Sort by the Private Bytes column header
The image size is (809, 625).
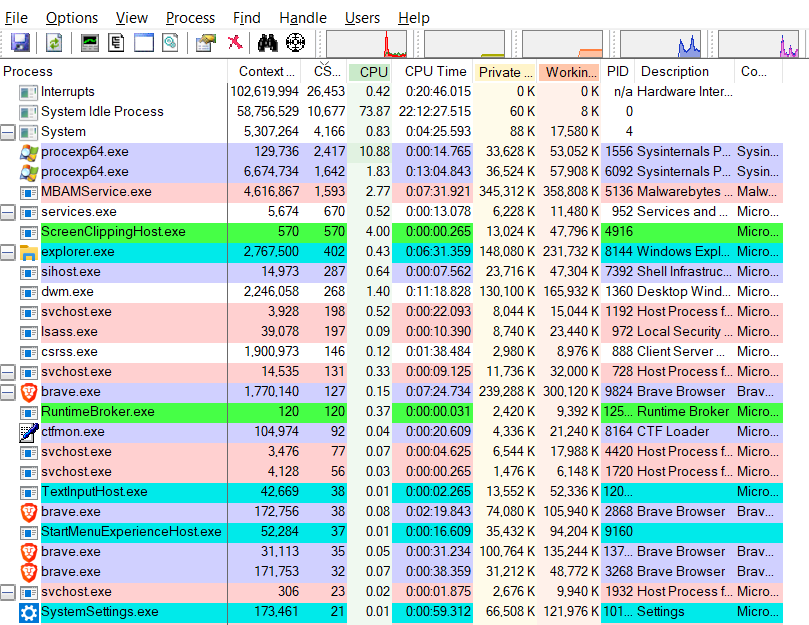pyautogui.click(x=506, y=71)
